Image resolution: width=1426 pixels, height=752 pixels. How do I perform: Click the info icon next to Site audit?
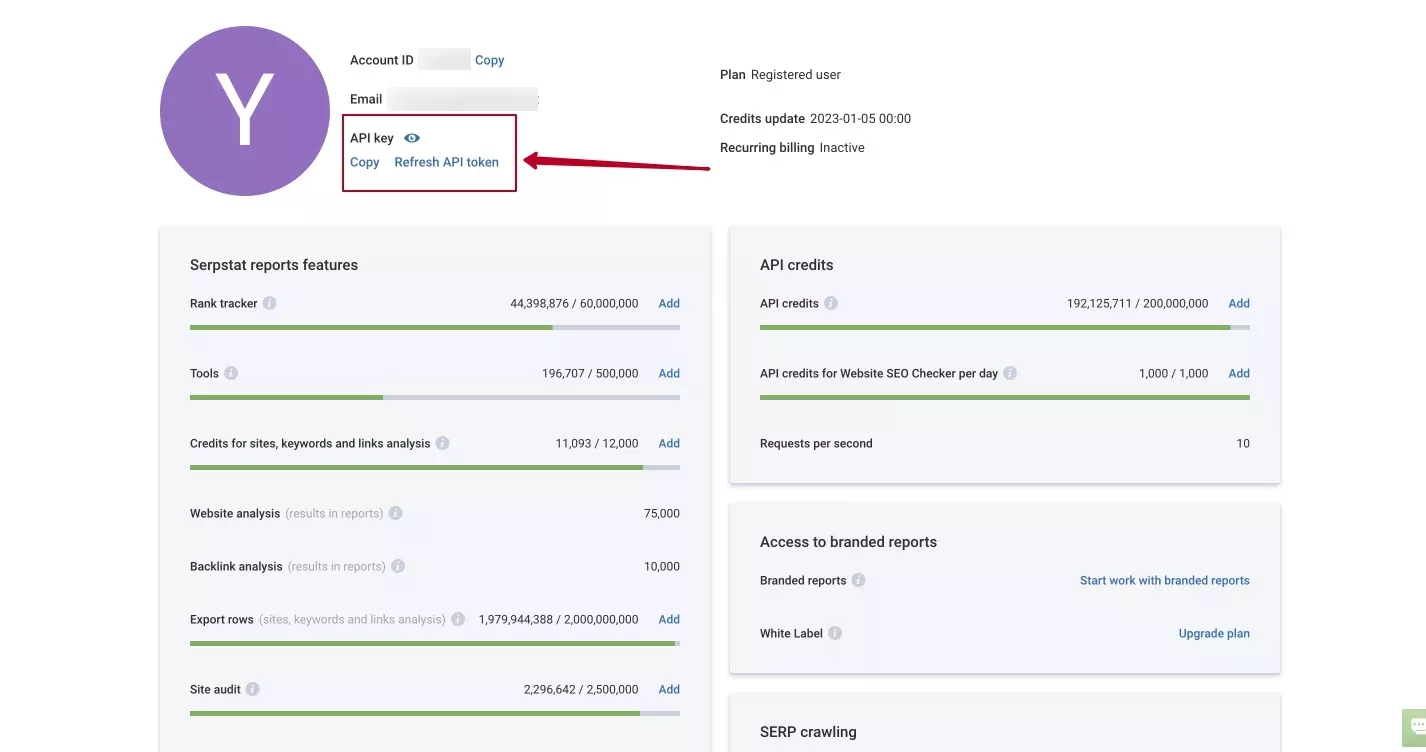coord(253,689)
